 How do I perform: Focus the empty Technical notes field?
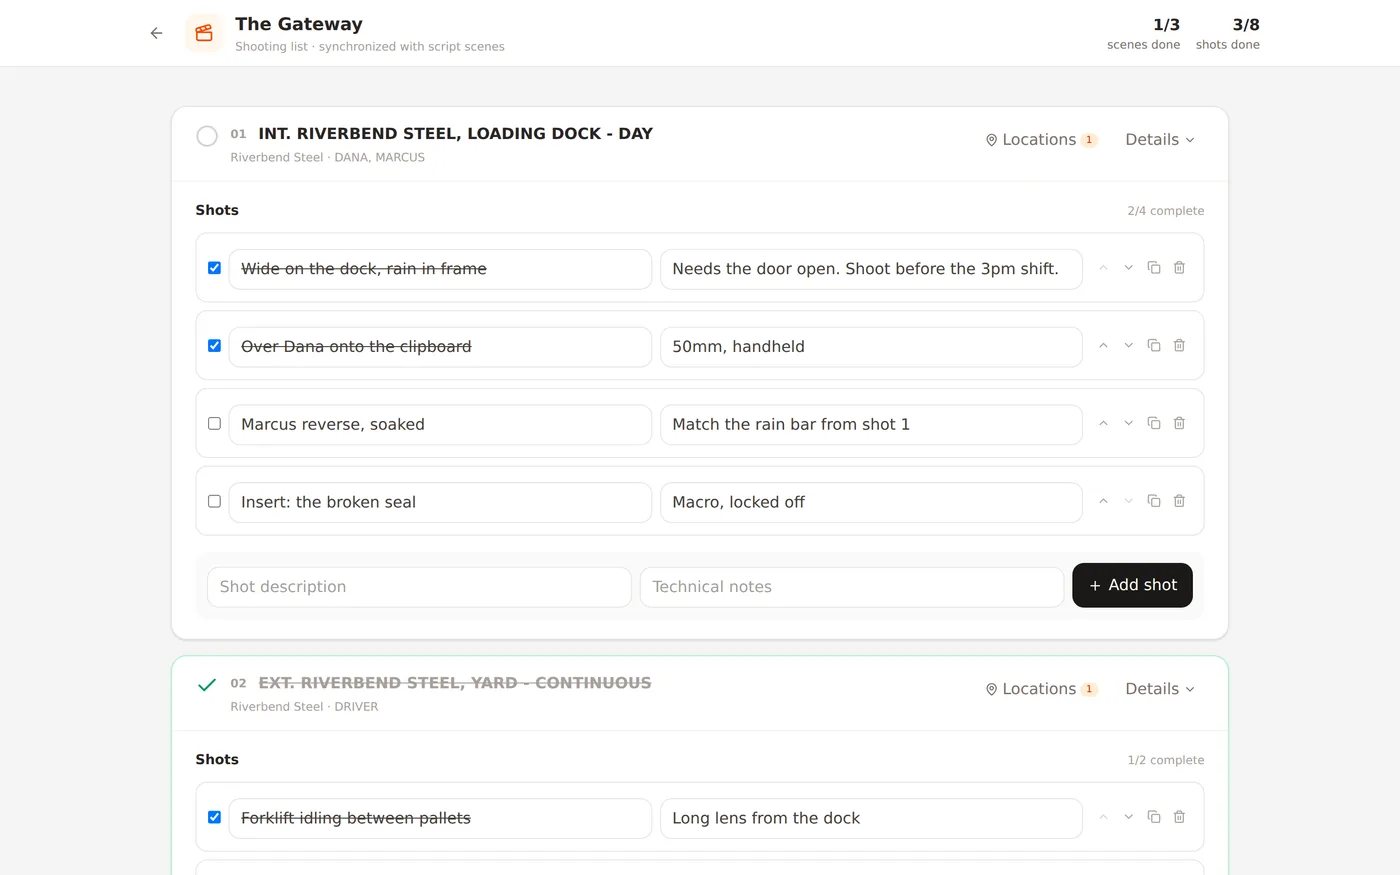[852, 587]
